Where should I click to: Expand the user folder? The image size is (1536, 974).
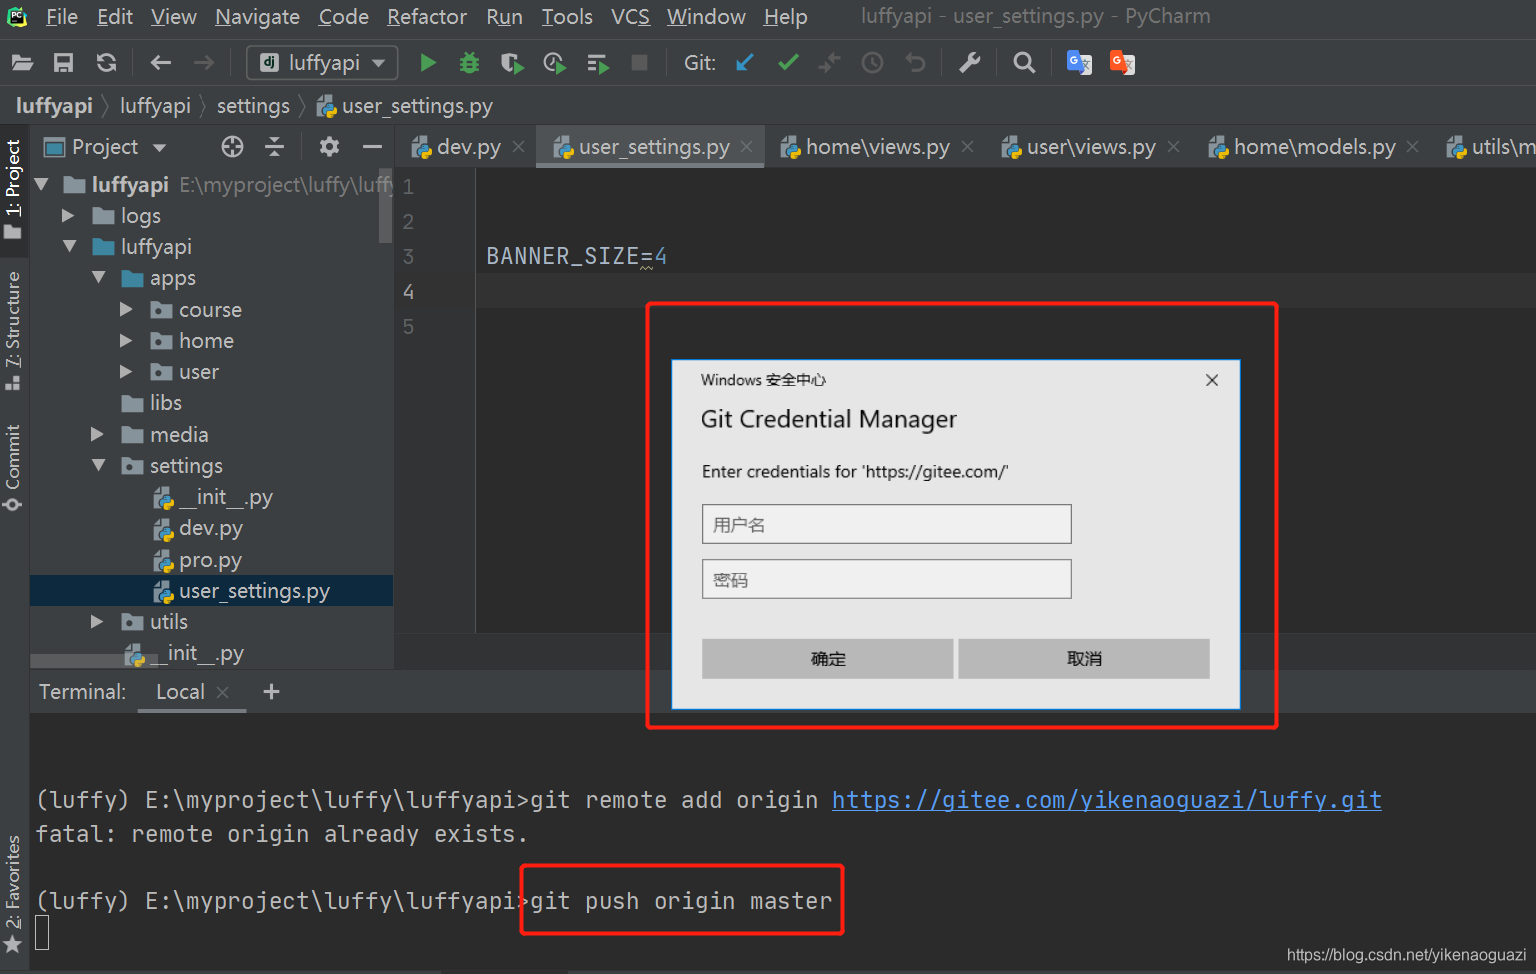coord(126,372)
